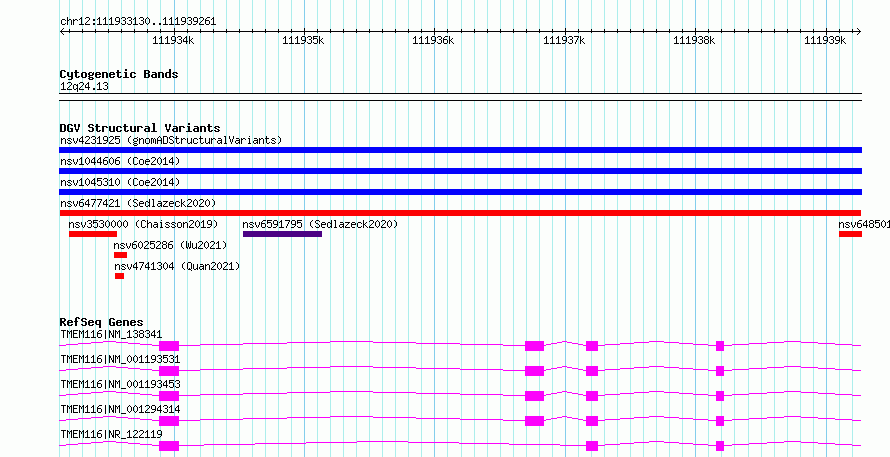Click the cut-off nsv648501 label at right edge
Screen dimensions: 890x457
click(x=864, y=224)
